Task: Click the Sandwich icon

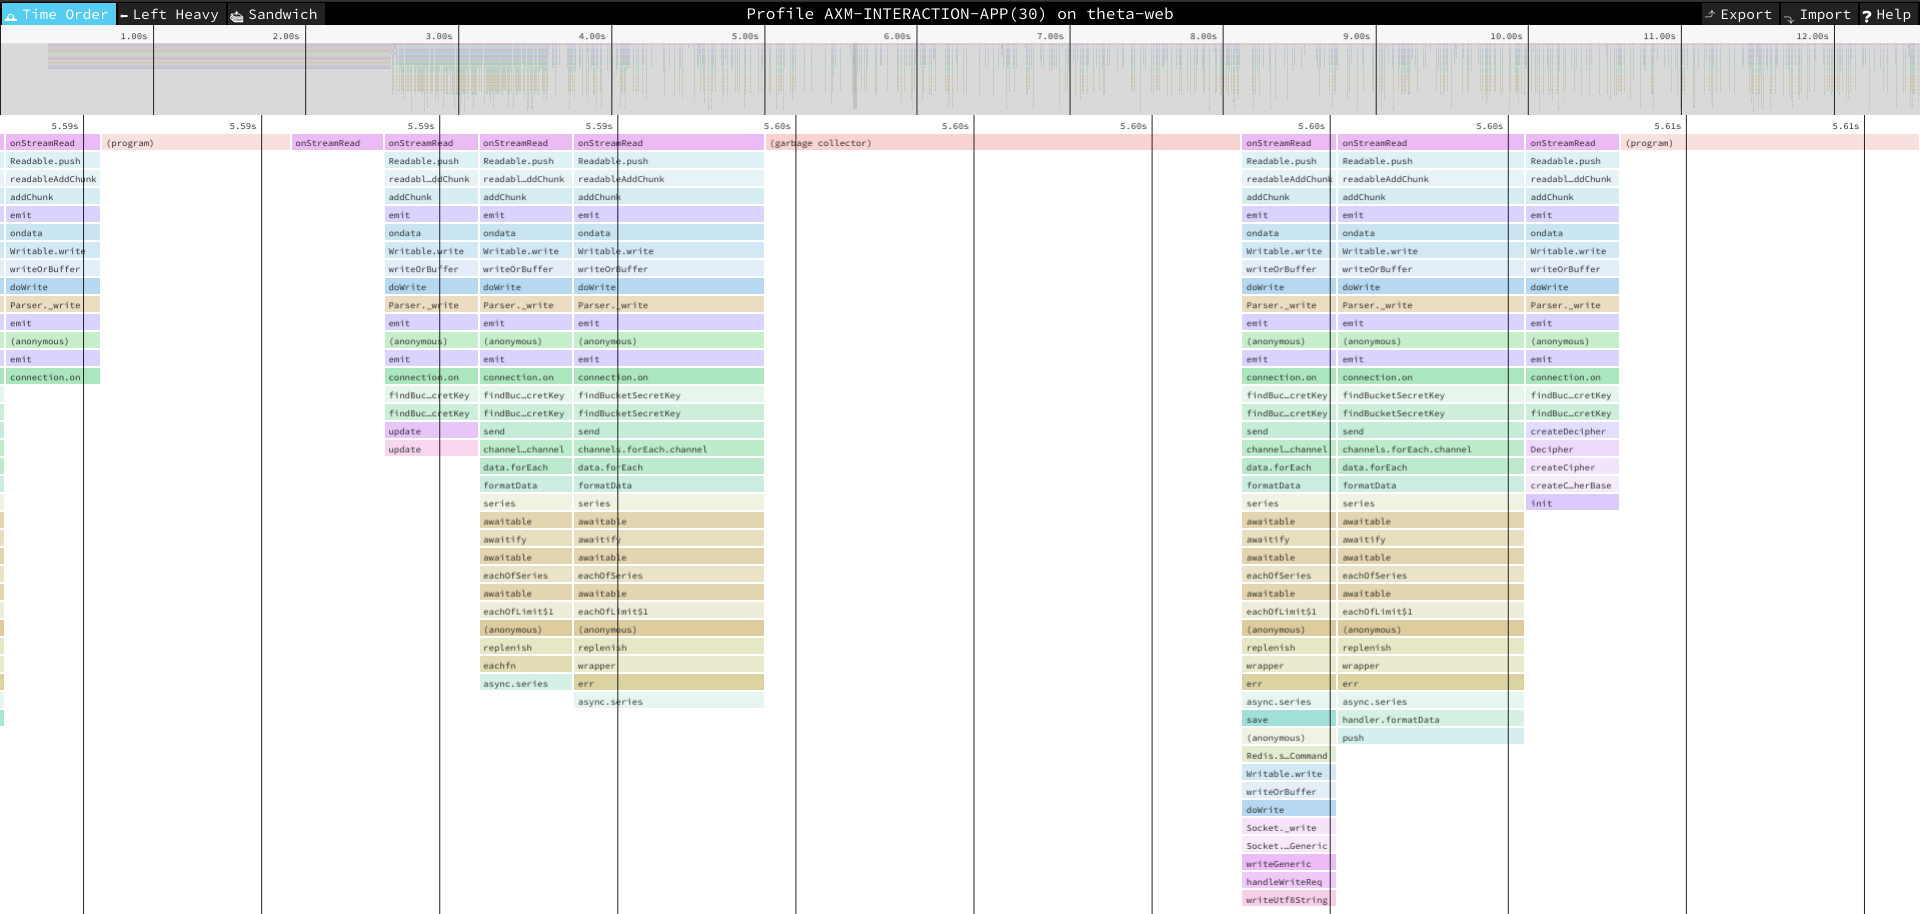Action: tap(237, 15)
